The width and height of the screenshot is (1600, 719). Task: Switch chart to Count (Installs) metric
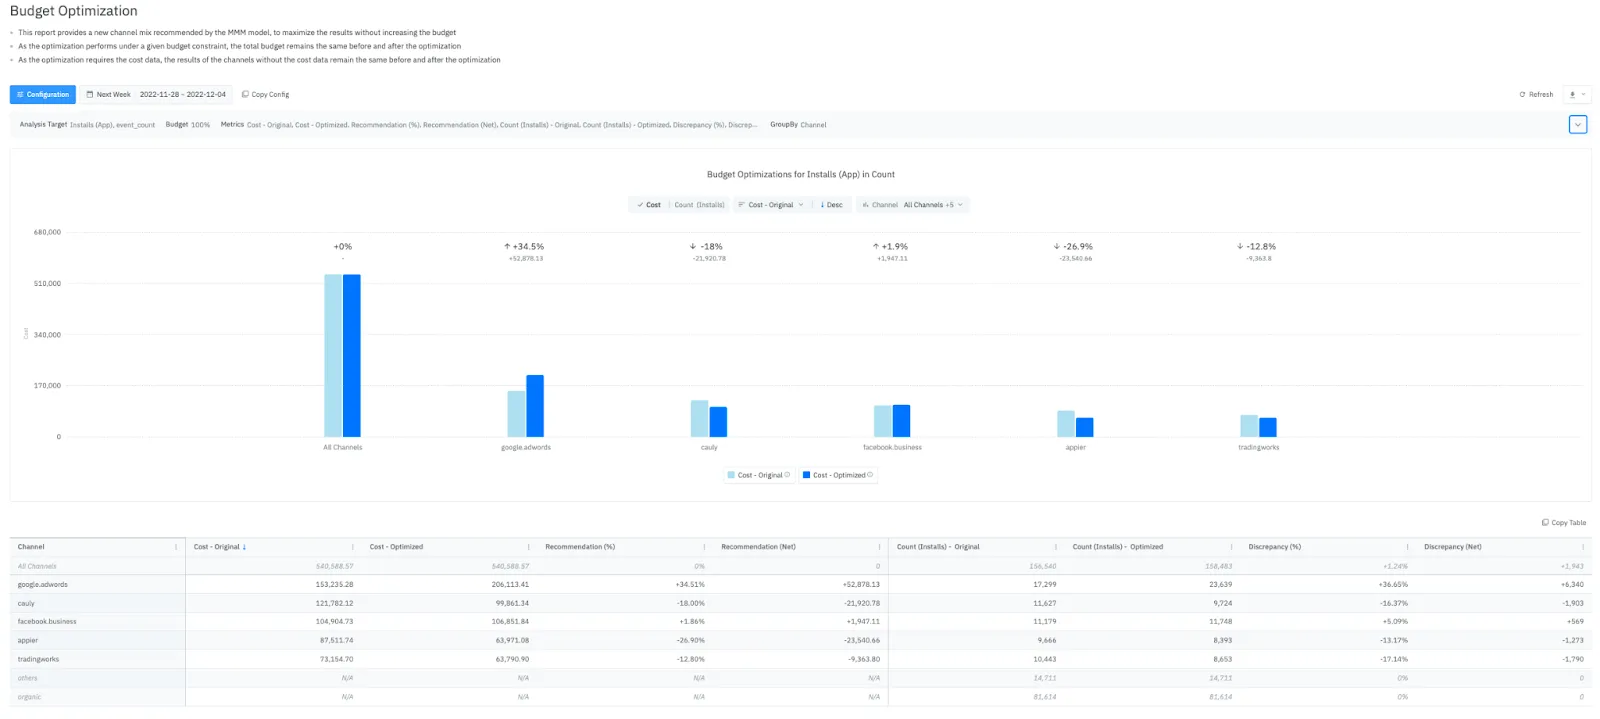[x=699, y=205]
